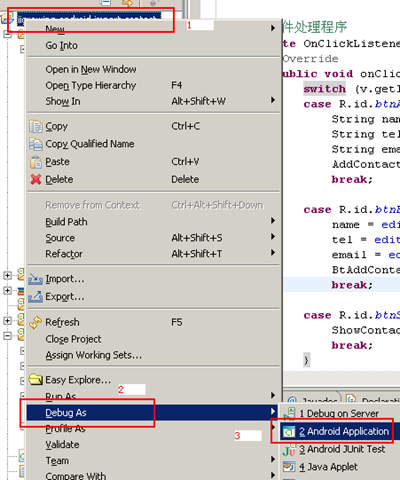Click the Java Applet icon
The width and height of the screenshot is (400, 480).
click(x=289, y=467)
